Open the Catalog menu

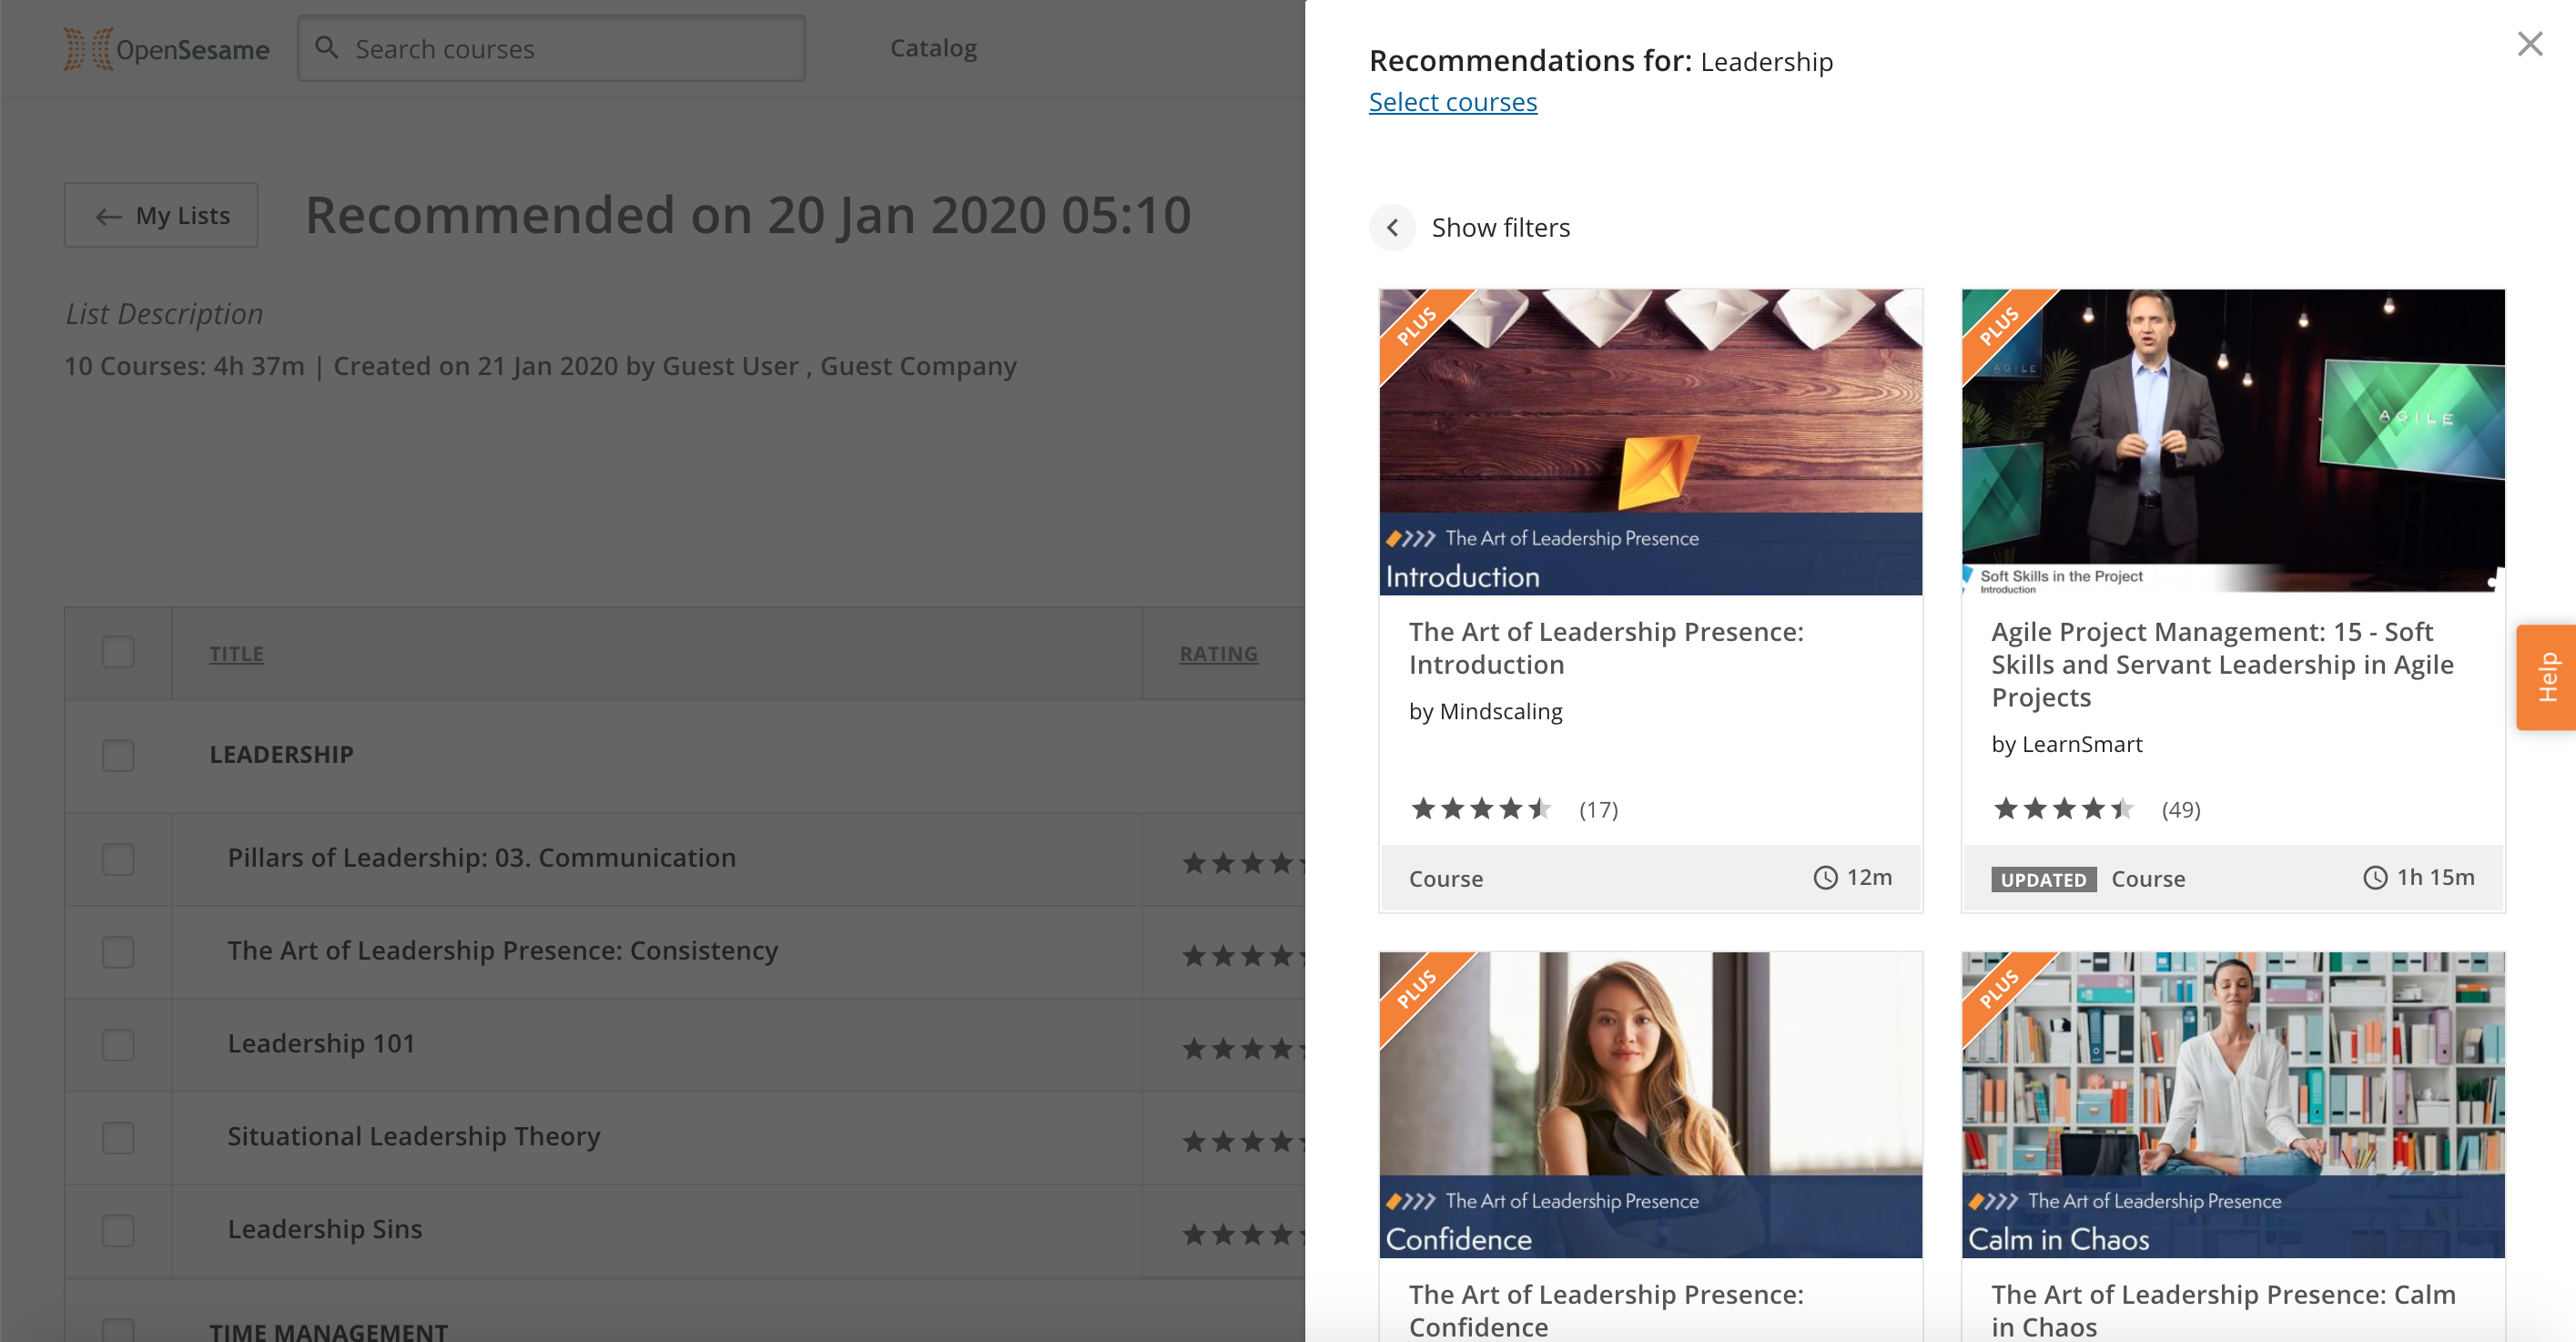tap(933, 47)
